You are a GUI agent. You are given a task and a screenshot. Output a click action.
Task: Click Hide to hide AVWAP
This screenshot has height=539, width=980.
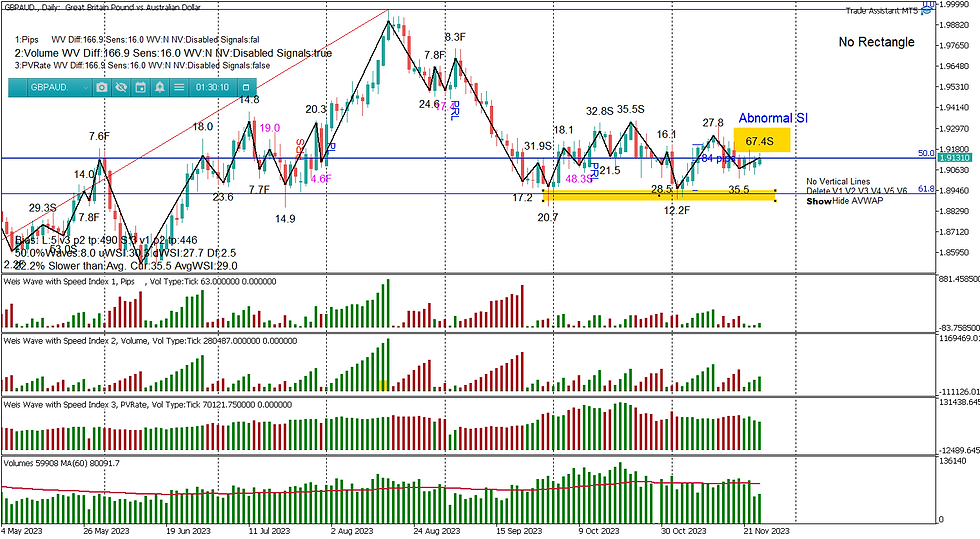coord(841,201)
